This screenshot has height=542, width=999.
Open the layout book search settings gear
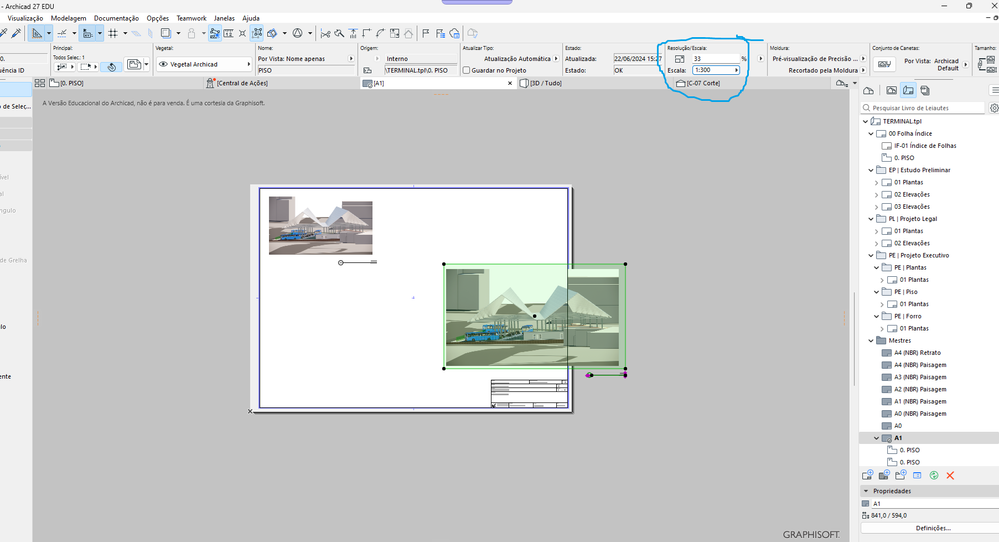click(993, 107)
